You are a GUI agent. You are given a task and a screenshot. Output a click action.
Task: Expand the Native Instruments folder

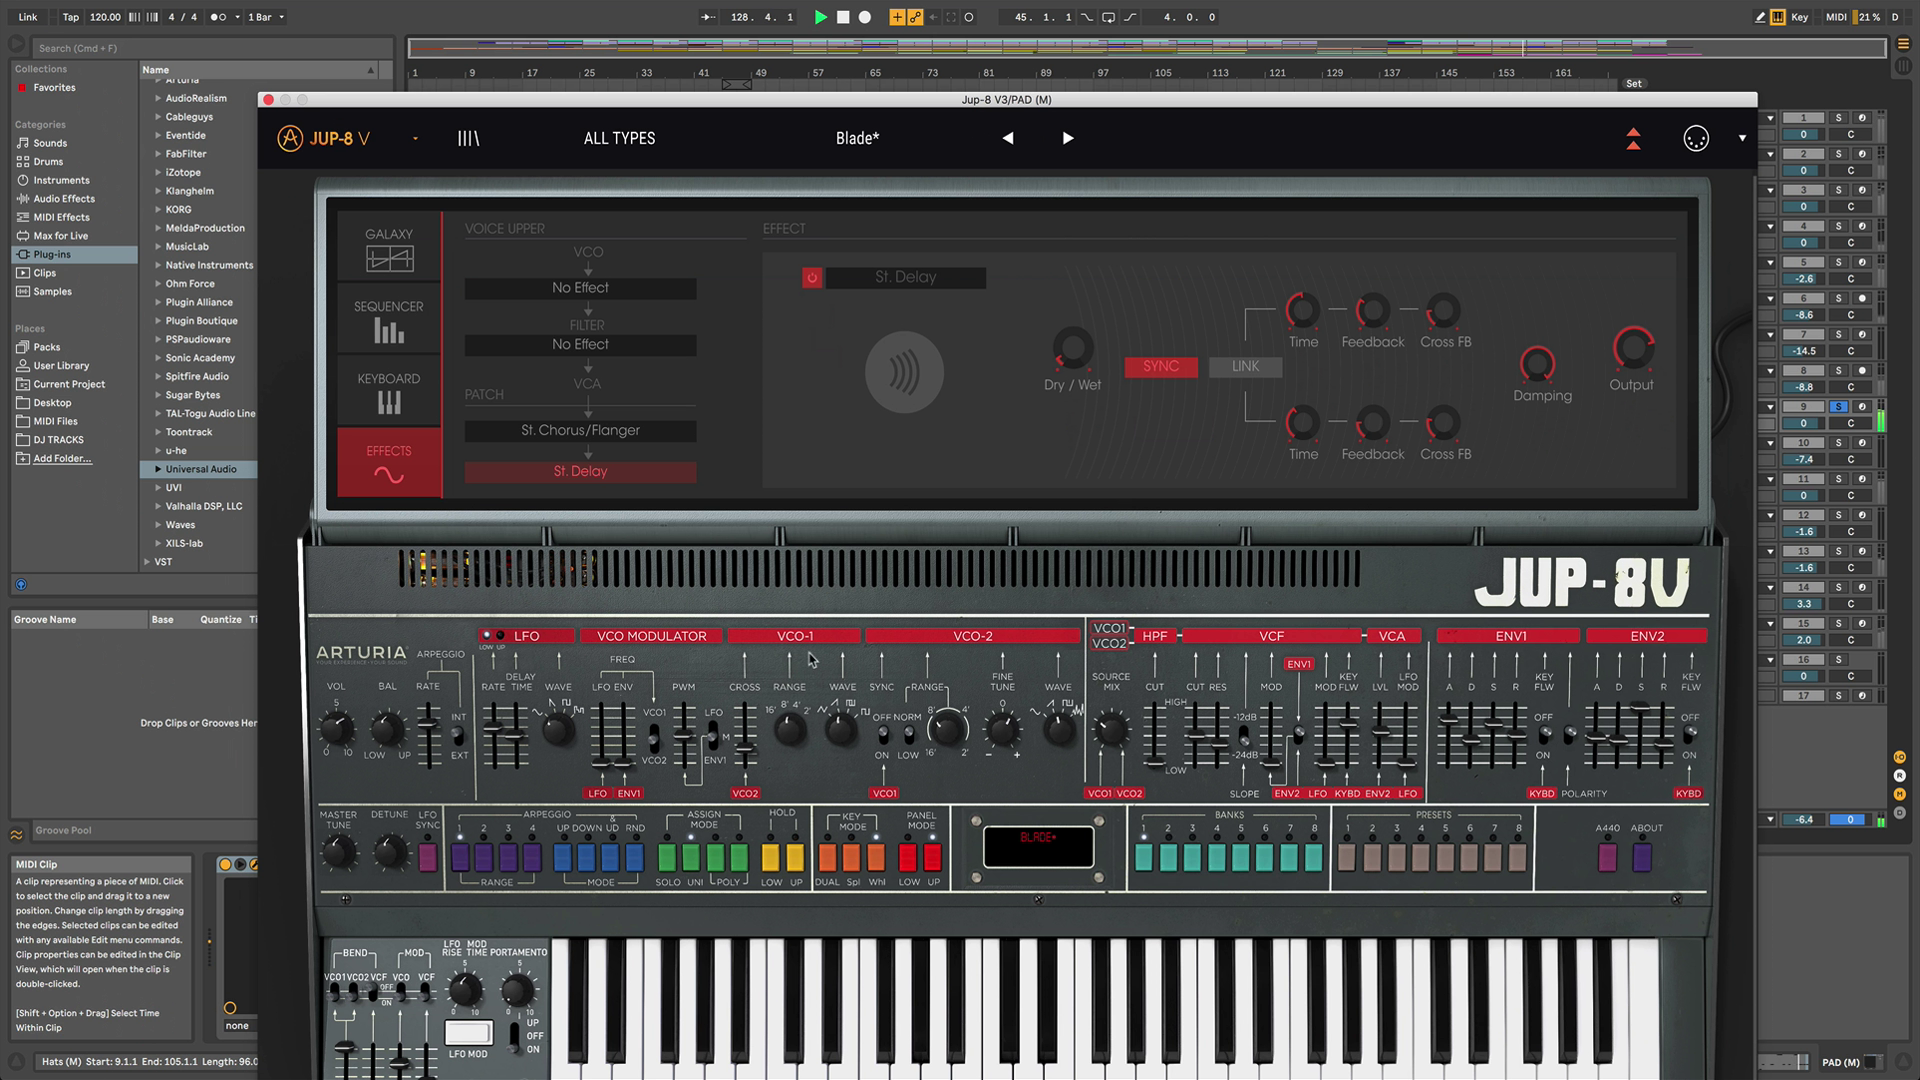coord(157,265)
